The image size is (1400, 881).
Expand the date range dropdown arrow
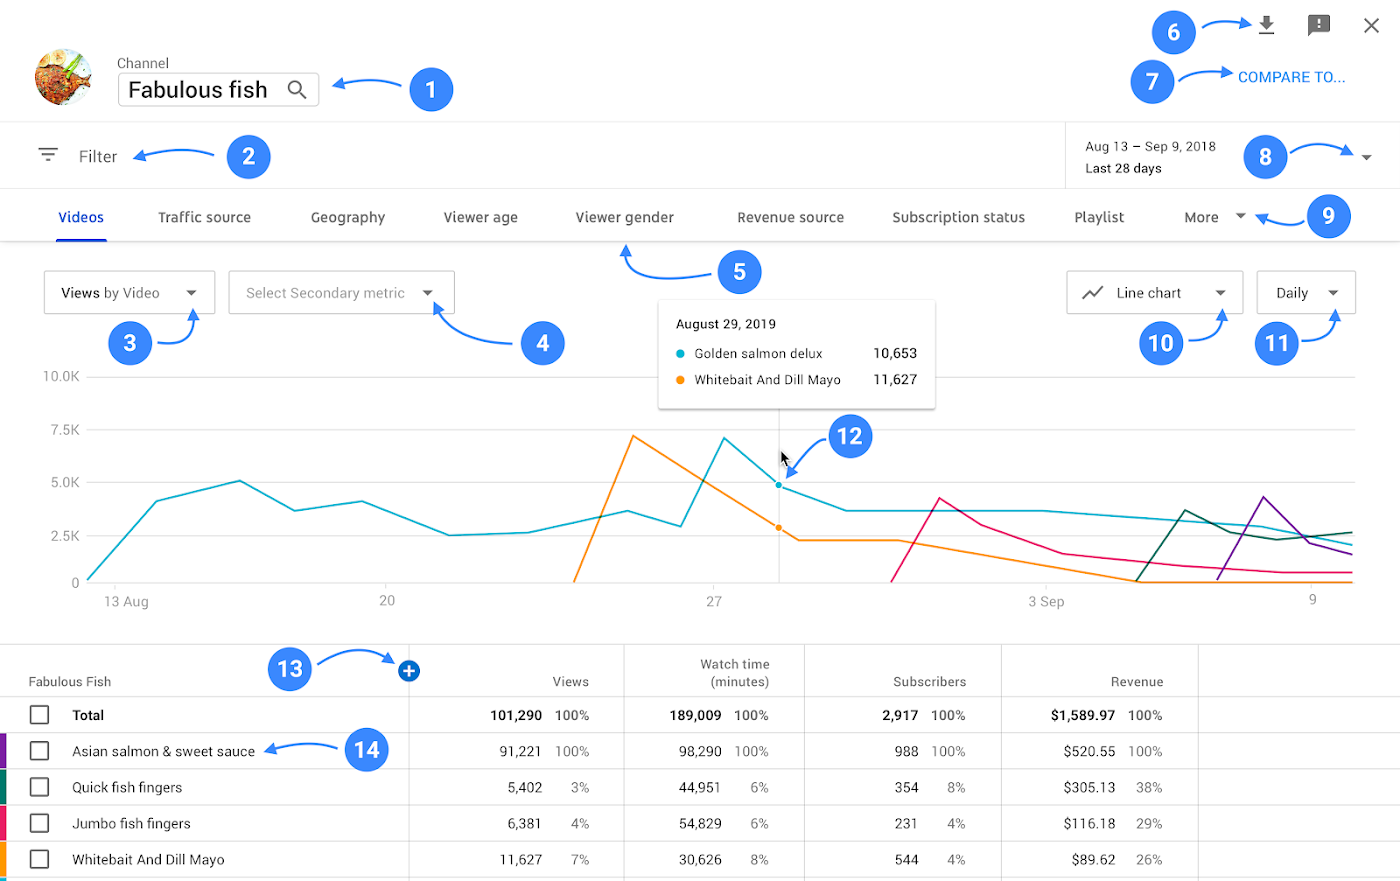pos(1366,157)
